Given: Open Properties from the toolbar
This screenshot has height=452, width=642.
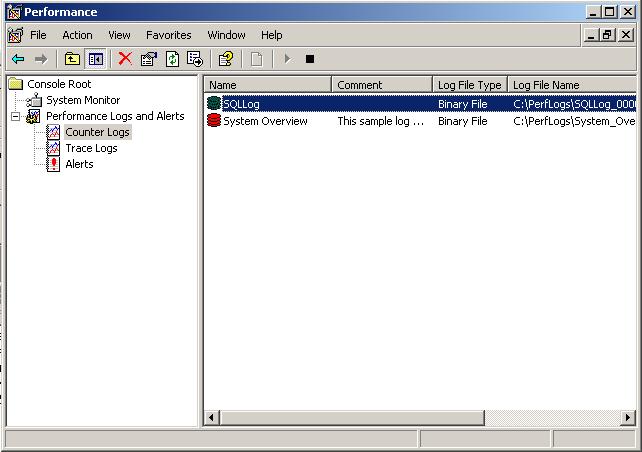Looking at the screenshot, I should [149, 59].
